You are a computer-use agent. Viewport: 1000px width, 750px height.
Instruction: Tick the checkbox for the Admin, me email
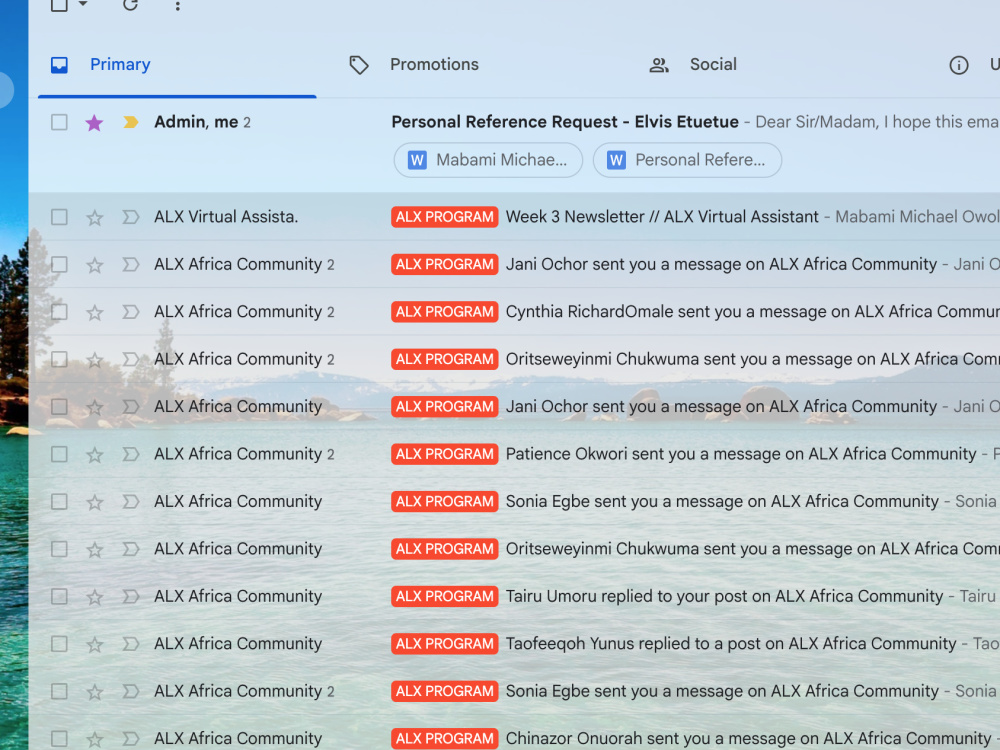click(x=59, y=122)
